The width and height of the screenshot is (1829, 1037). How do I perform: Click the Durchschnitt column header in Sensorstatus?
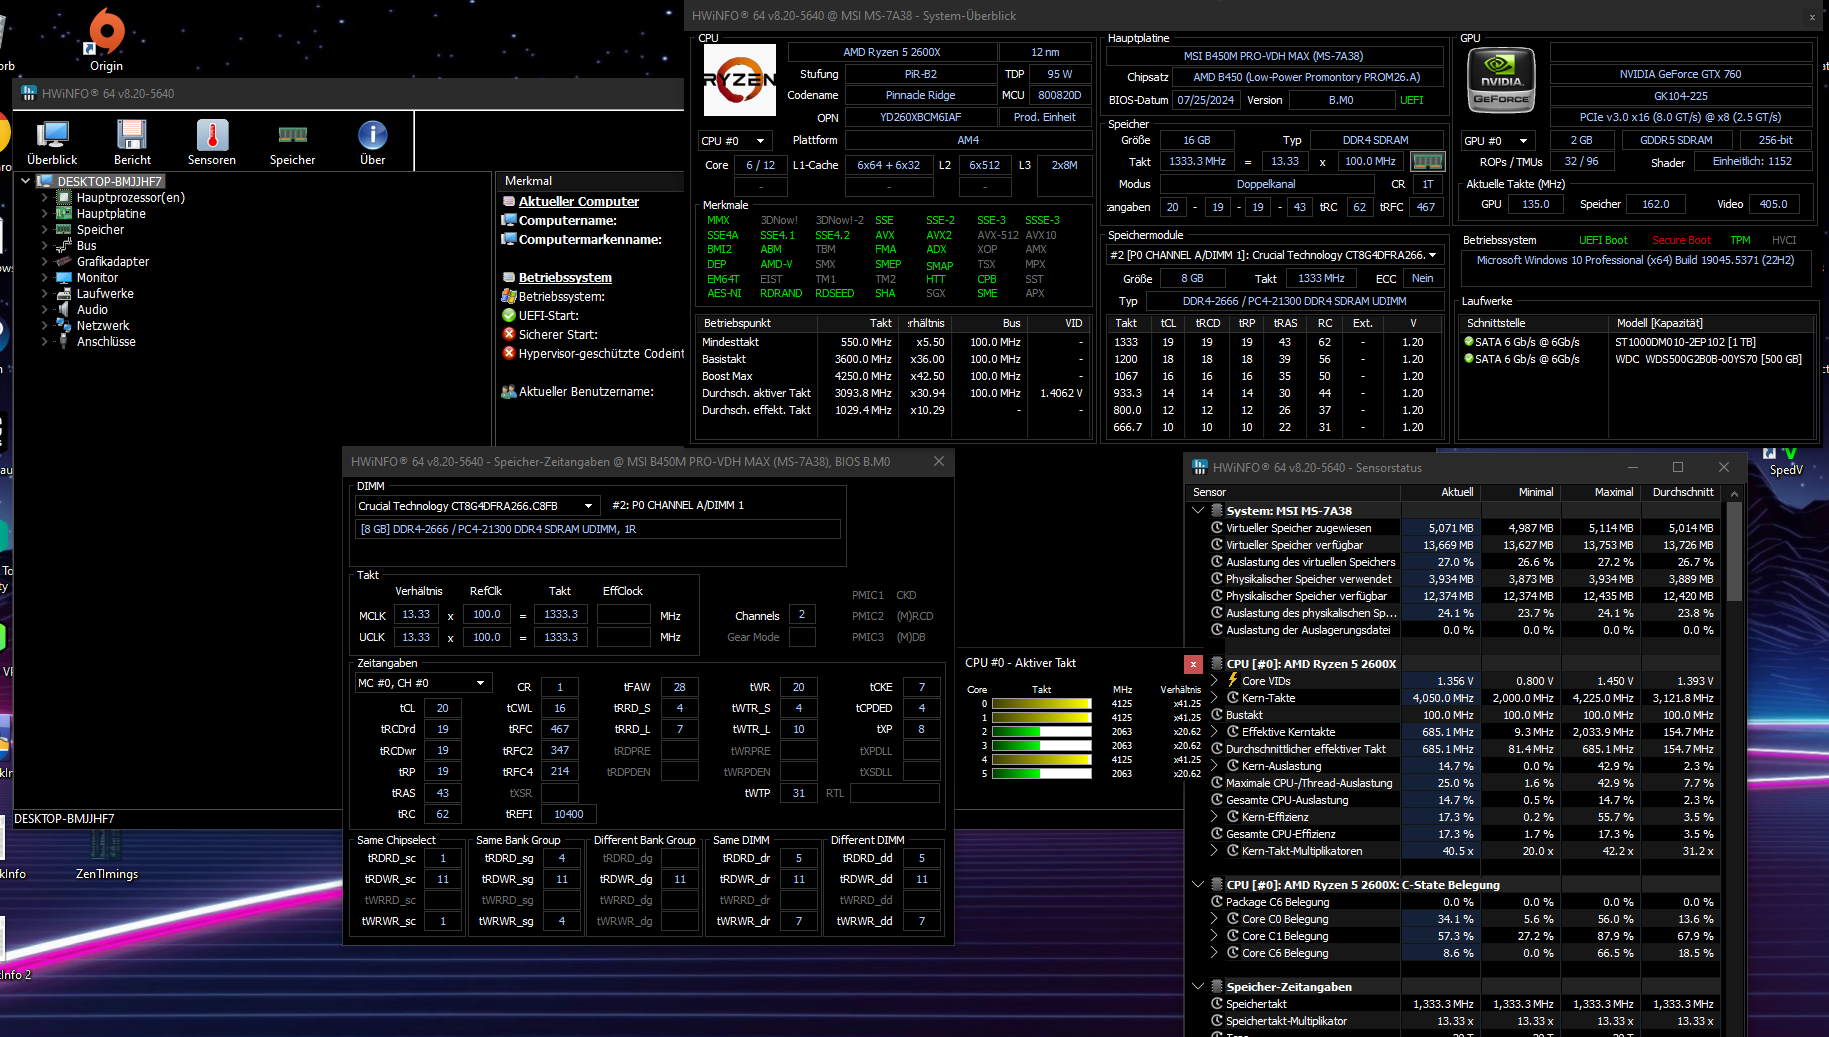click(1681, 492)
